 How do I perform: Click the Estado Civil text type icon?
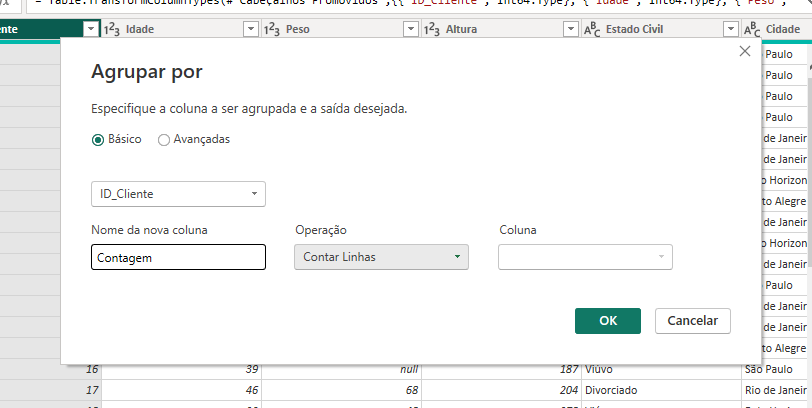click(592, 30)
